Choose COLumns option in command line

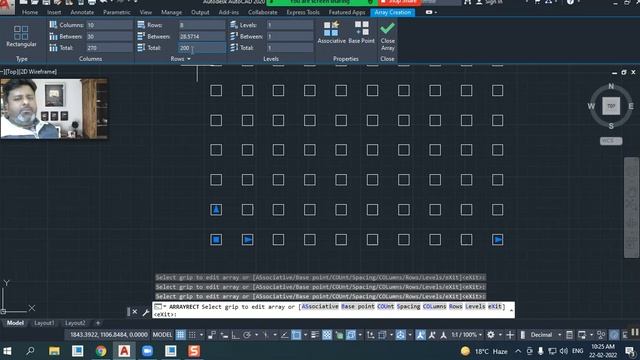(434, 307)
